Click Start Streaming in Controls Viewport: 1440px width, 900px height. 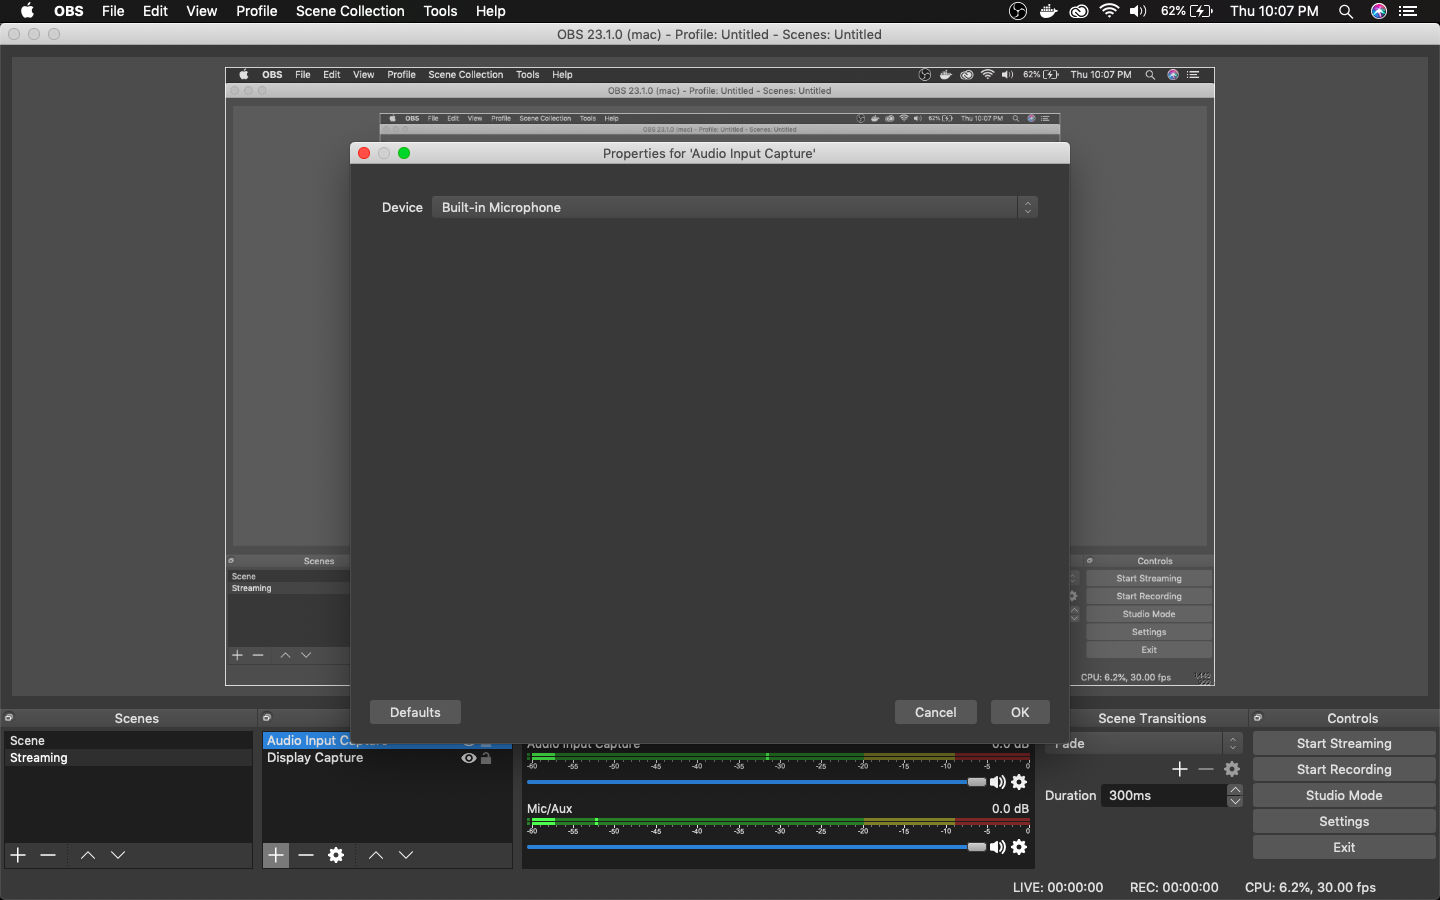(x=1344, y=743)
